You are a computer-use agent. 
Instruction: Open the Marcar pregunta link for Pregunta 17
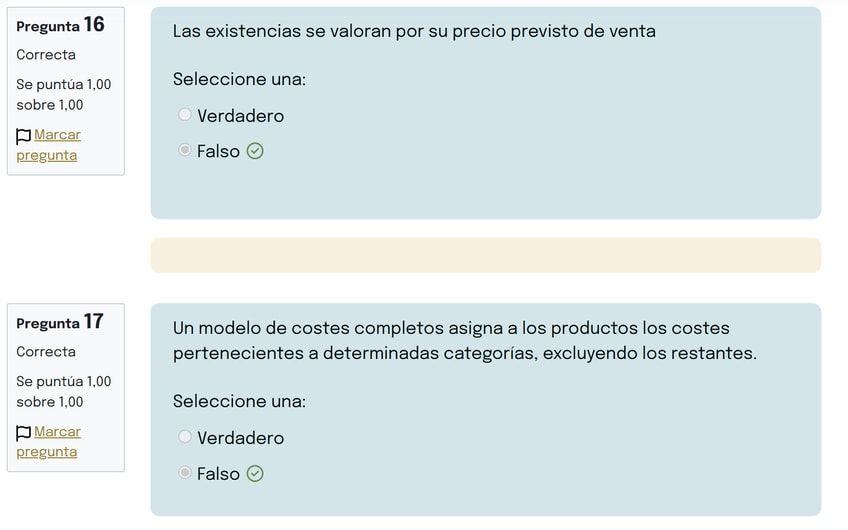[x=57, y=432]
